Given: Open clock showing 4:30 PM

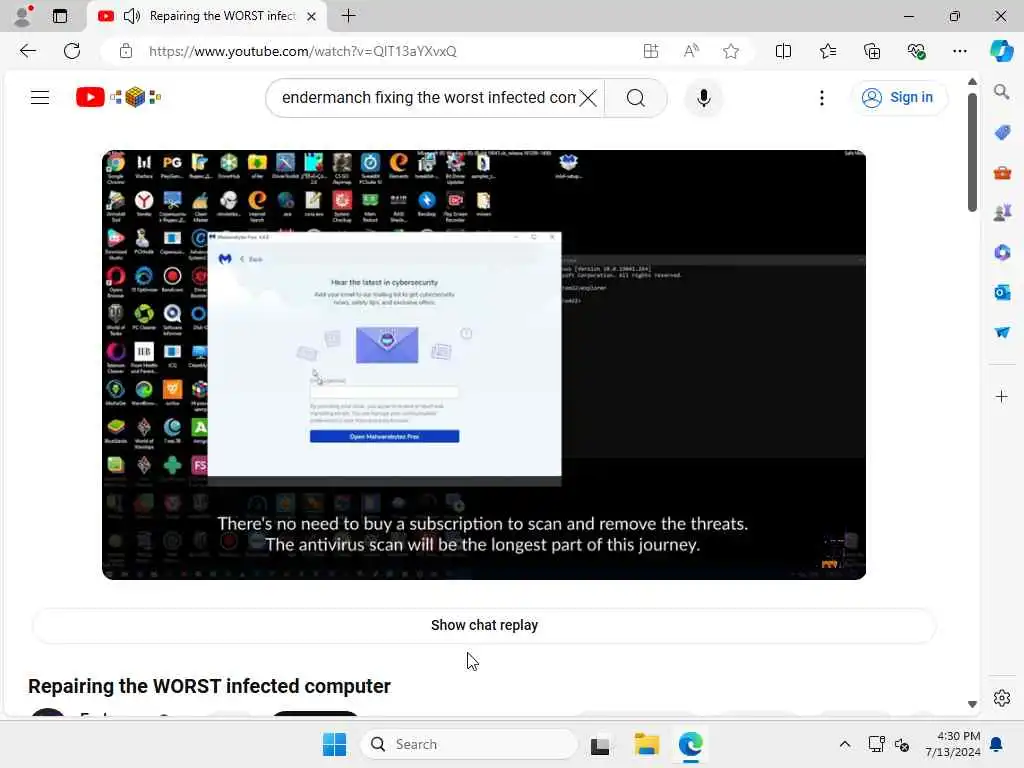Looking at the screenshot, I should pyautogui.click(x=952, y=744).
